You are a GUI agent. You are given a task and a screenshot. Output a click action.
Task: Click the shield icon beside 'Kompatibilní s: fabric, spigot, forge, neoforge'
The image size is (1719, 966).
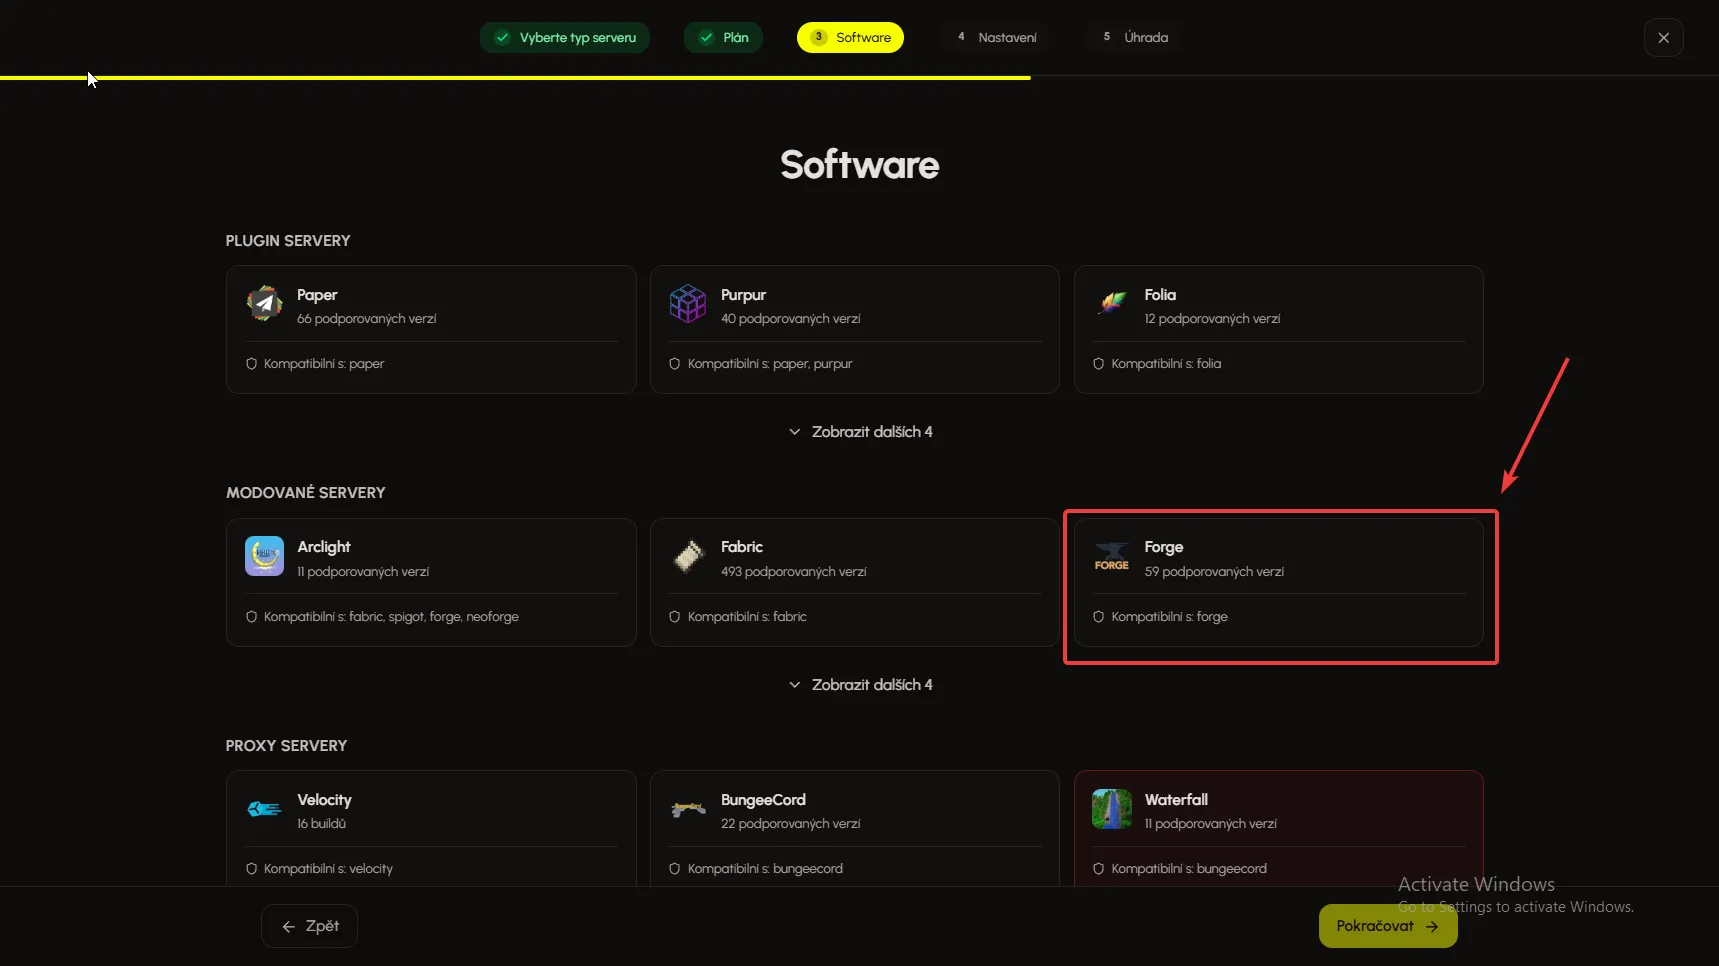(x=252, y=617)
